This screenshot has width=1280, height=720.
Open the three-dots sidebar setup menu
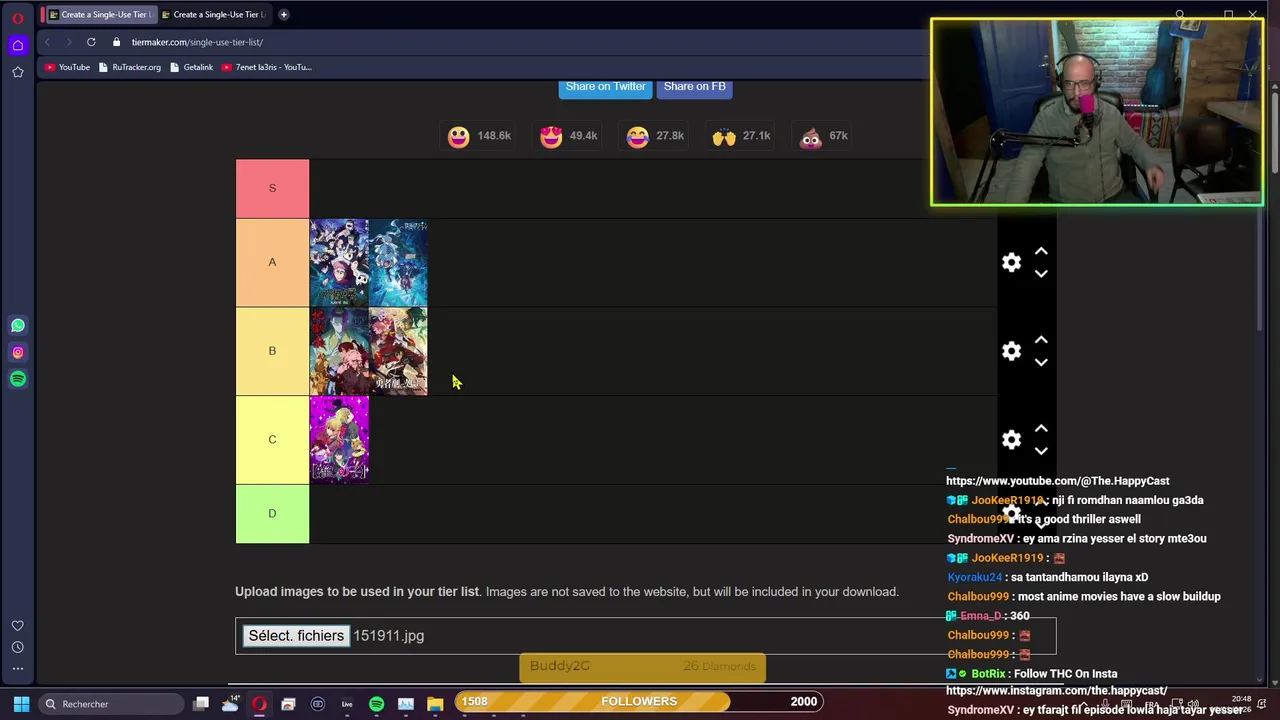[x=18, y=668]
